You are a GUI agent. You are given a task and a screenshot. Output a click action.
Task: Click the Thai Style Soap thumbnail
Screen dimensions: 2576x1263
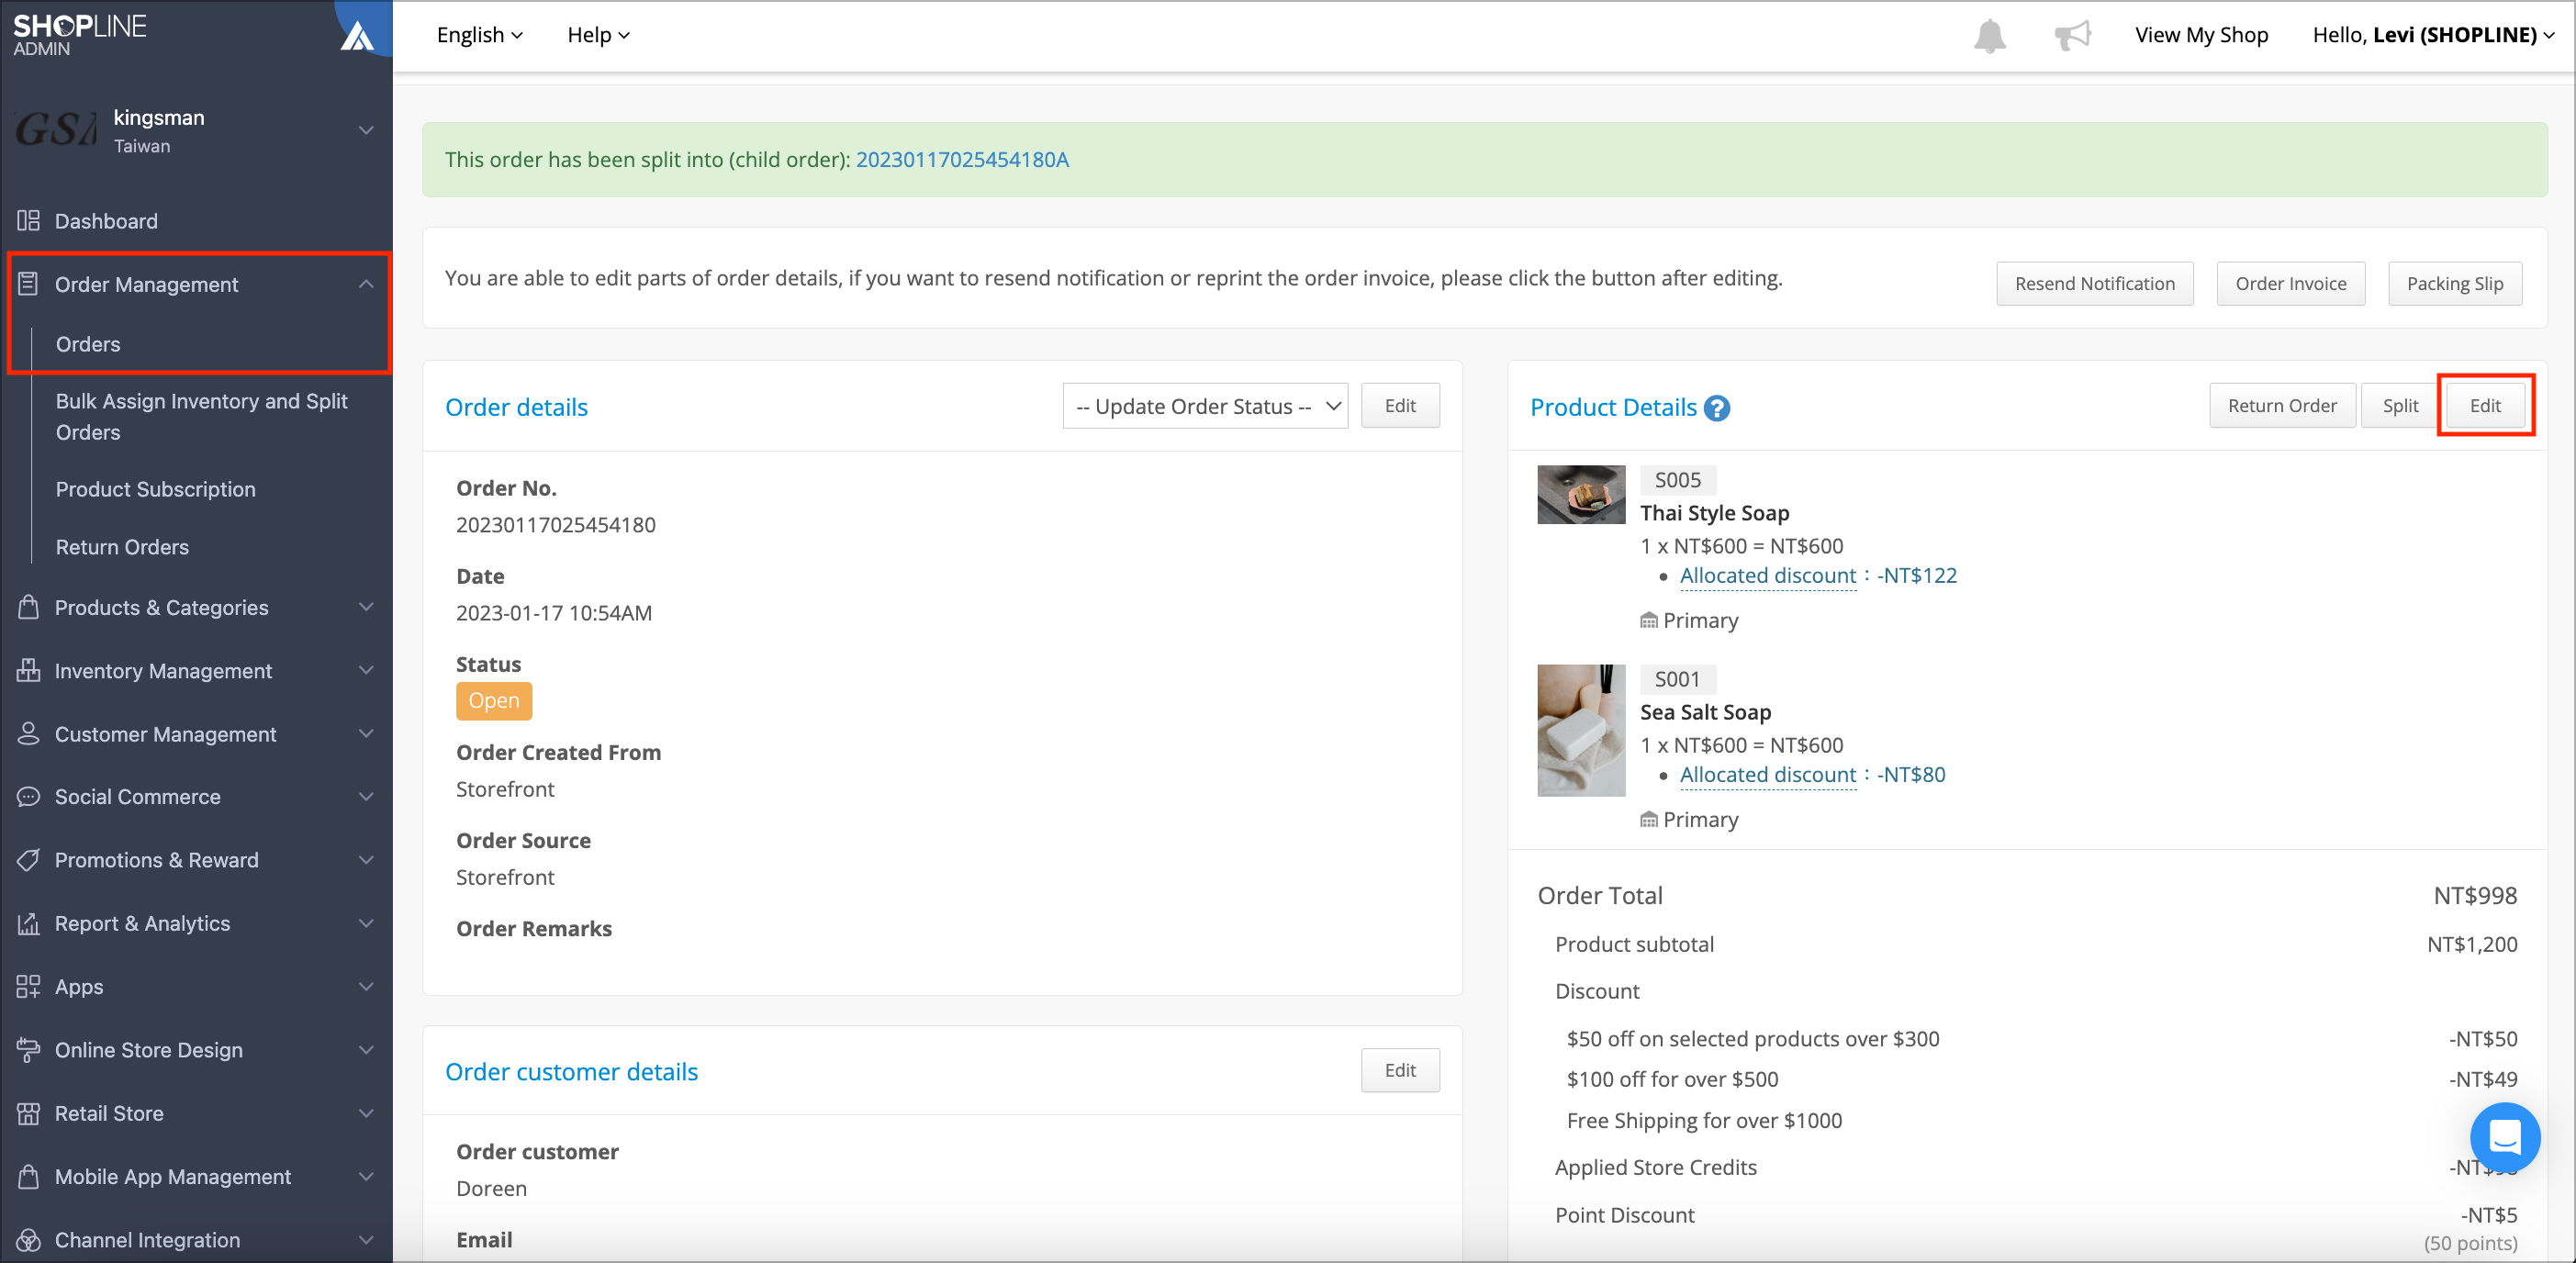[1581, 494]
